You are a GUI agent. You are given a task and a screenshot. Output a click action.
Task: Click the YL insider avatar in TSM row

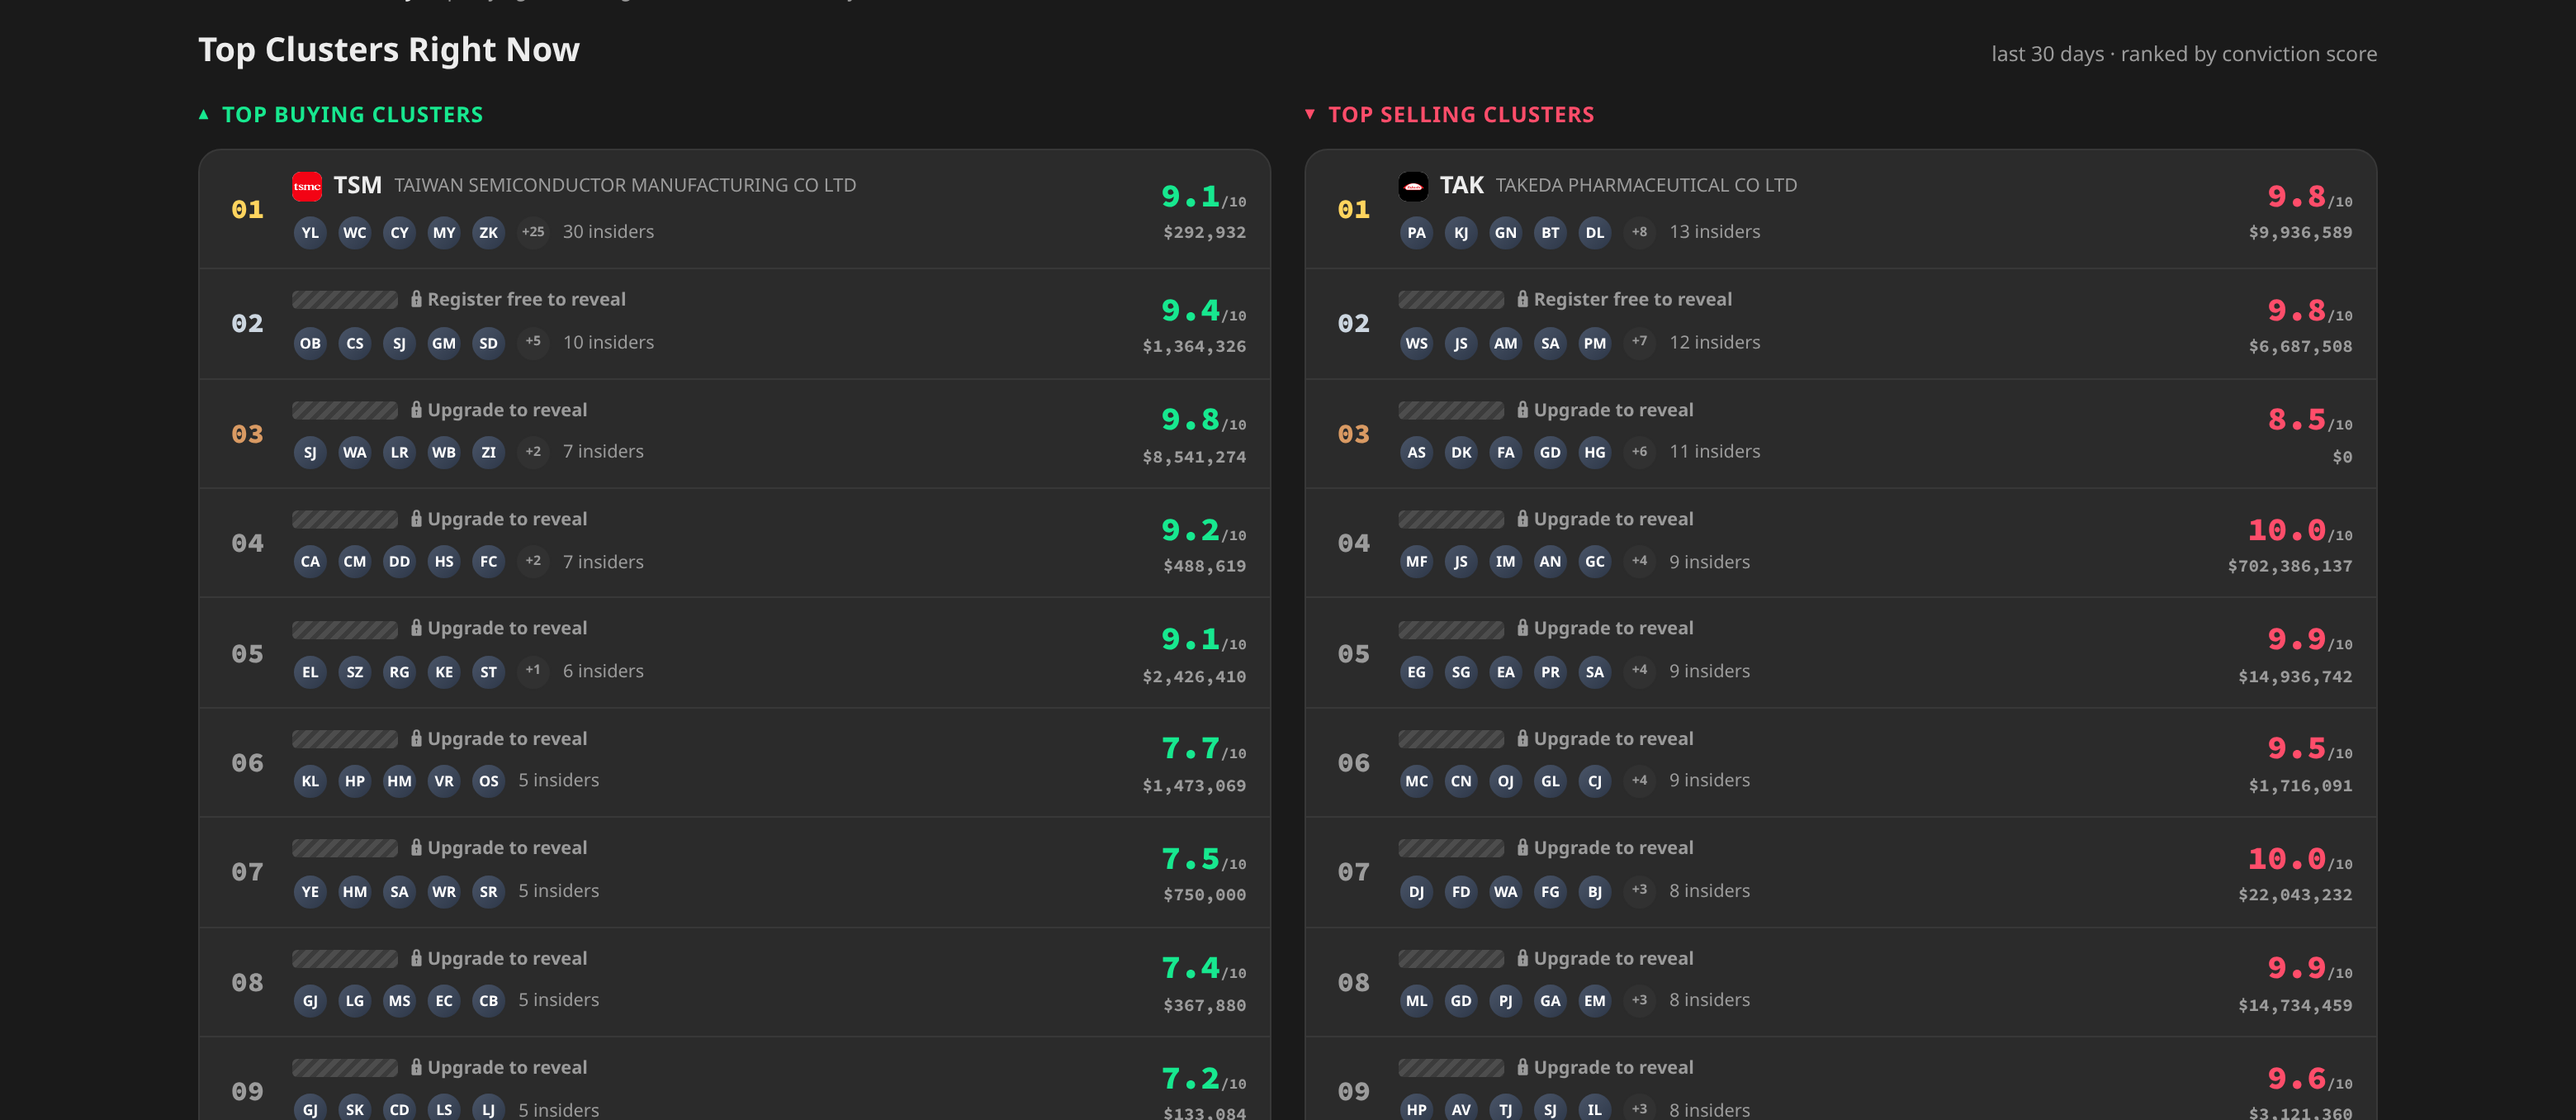(x=310, y=233)
